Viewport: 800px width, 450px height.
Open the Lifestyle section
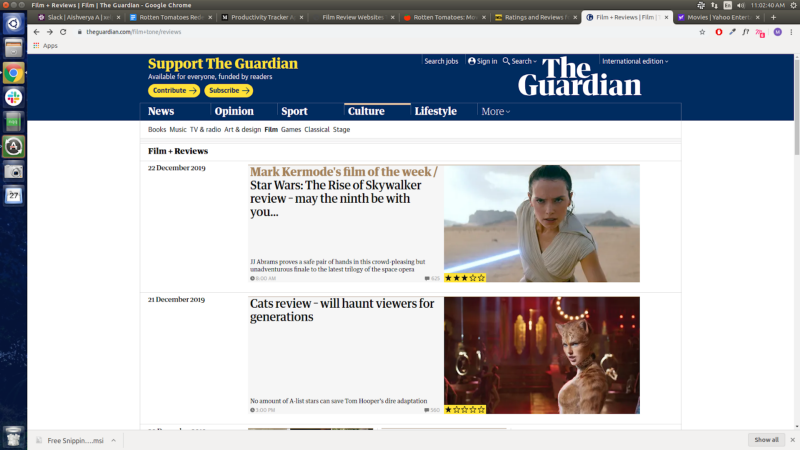point(435,111)
